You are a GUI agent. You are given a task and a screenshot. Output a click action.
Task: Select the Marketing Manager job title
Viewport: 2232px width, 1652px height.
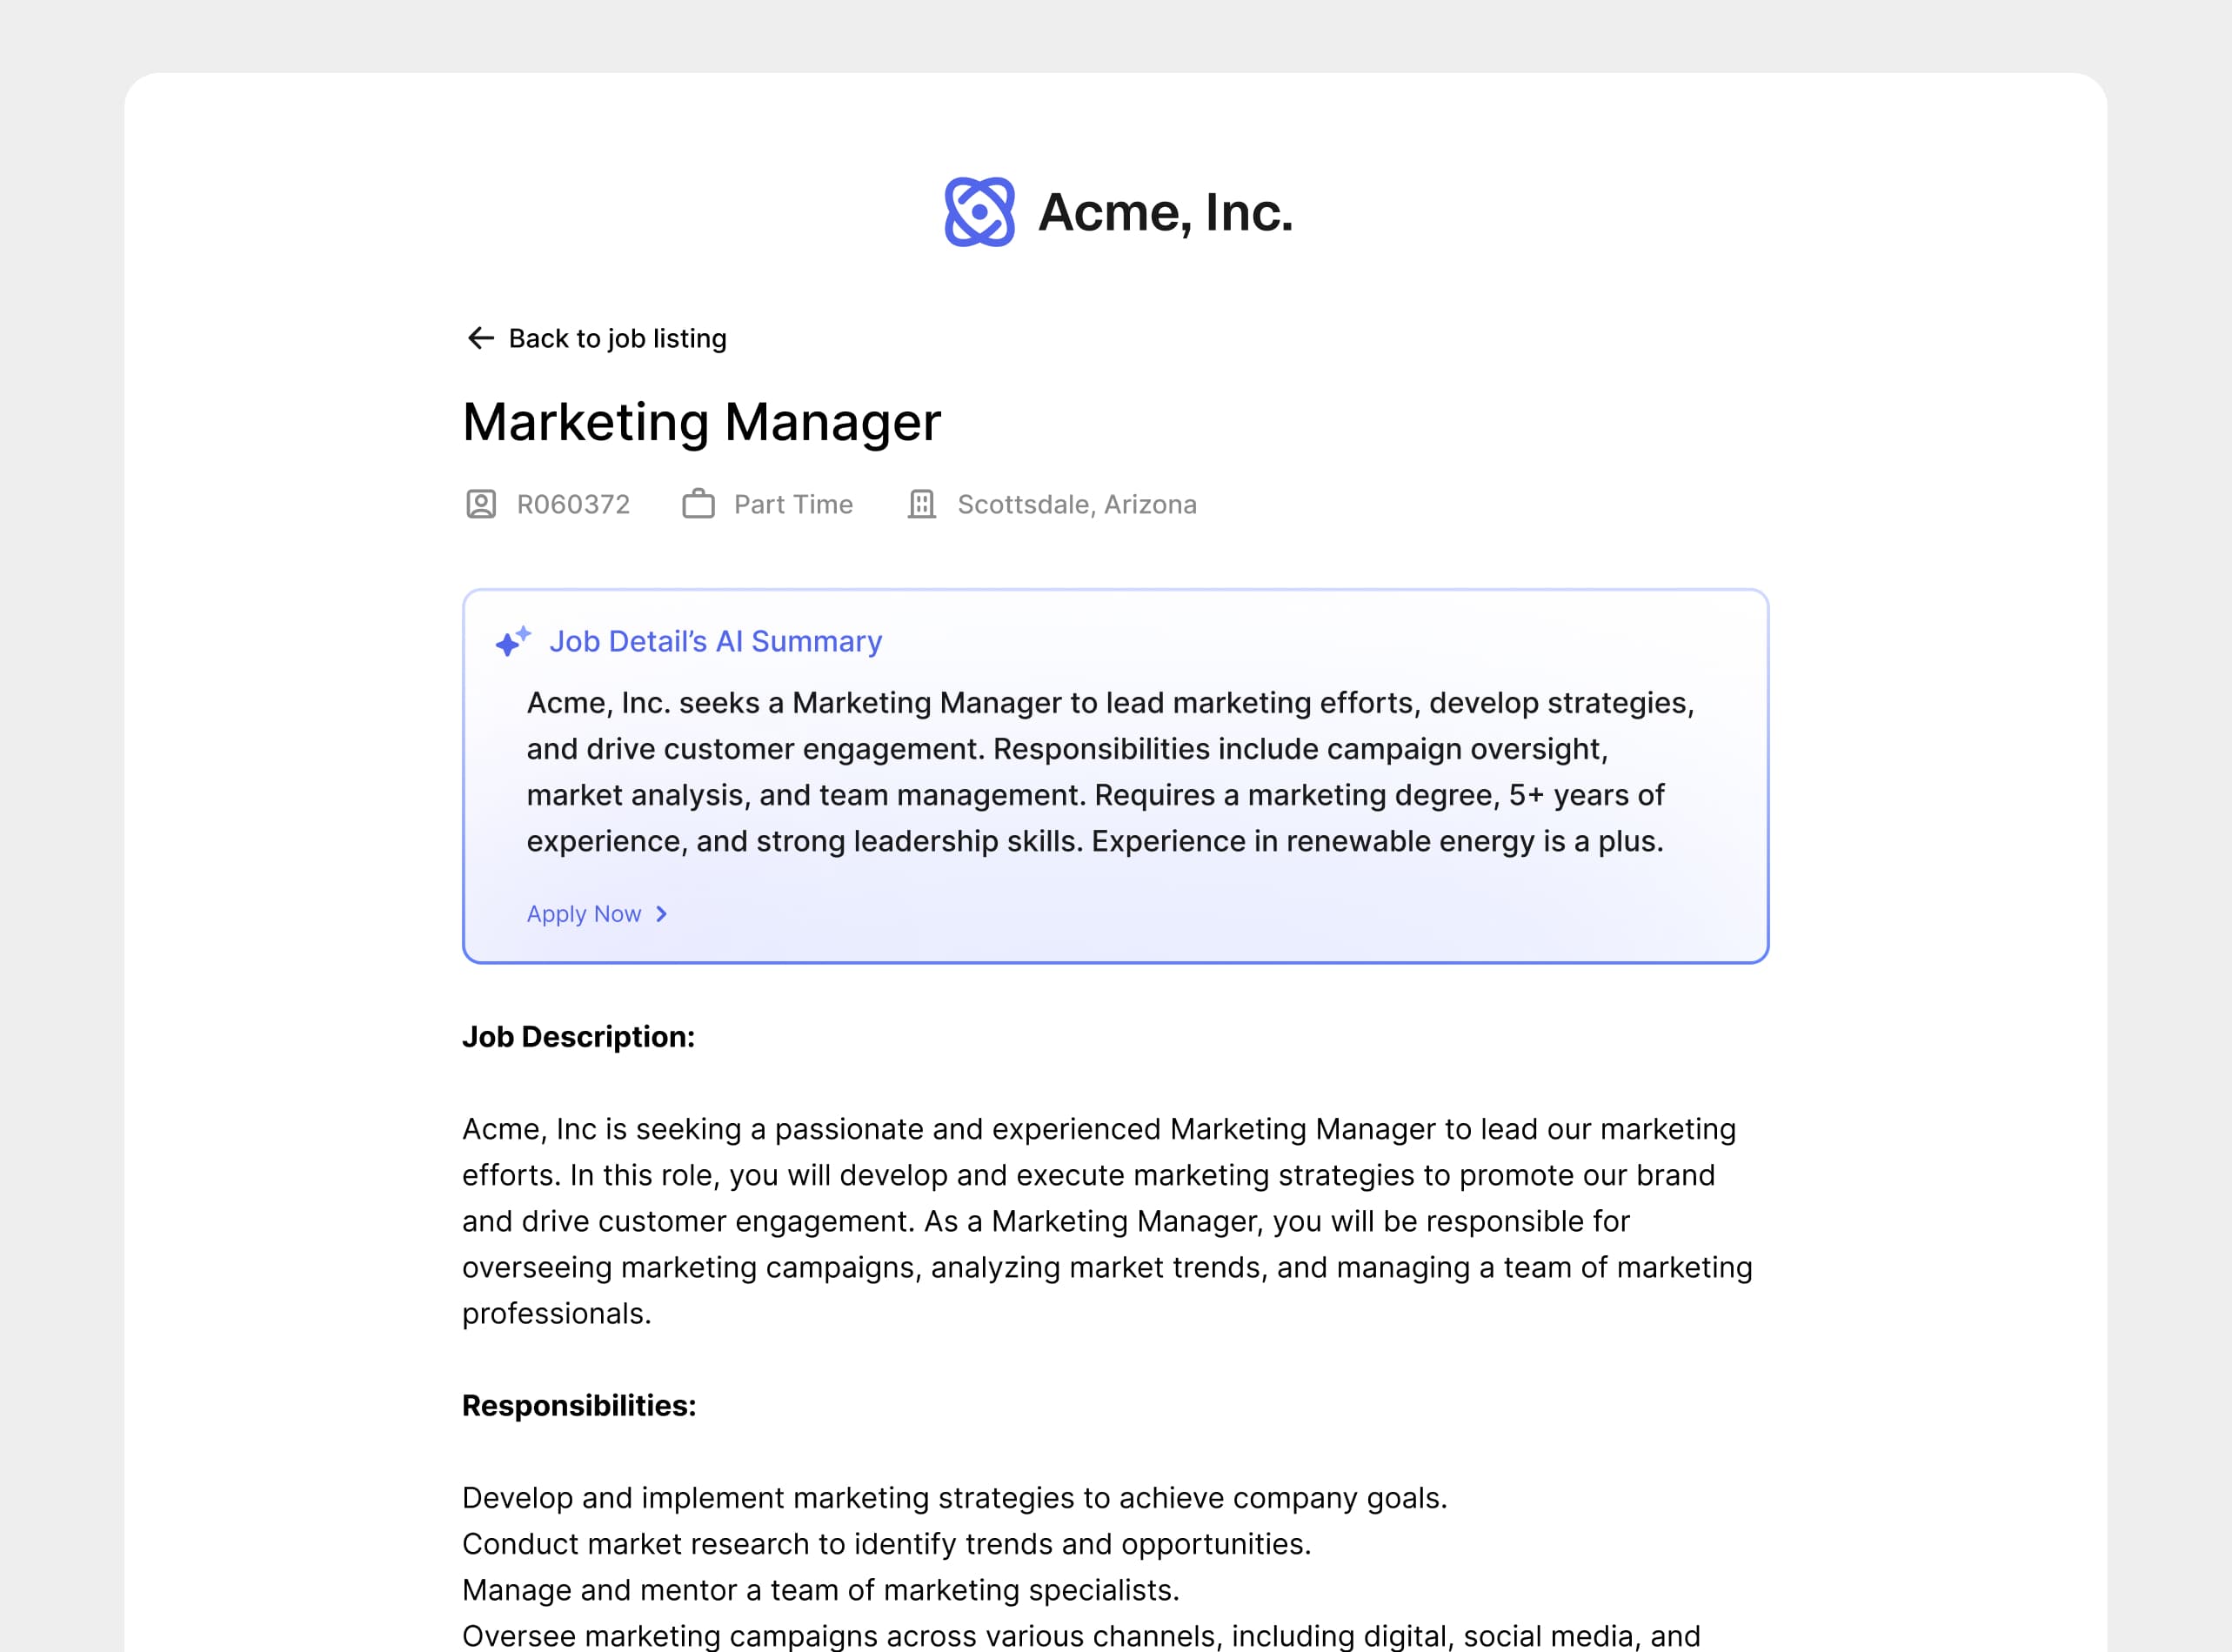coord(701,421)
